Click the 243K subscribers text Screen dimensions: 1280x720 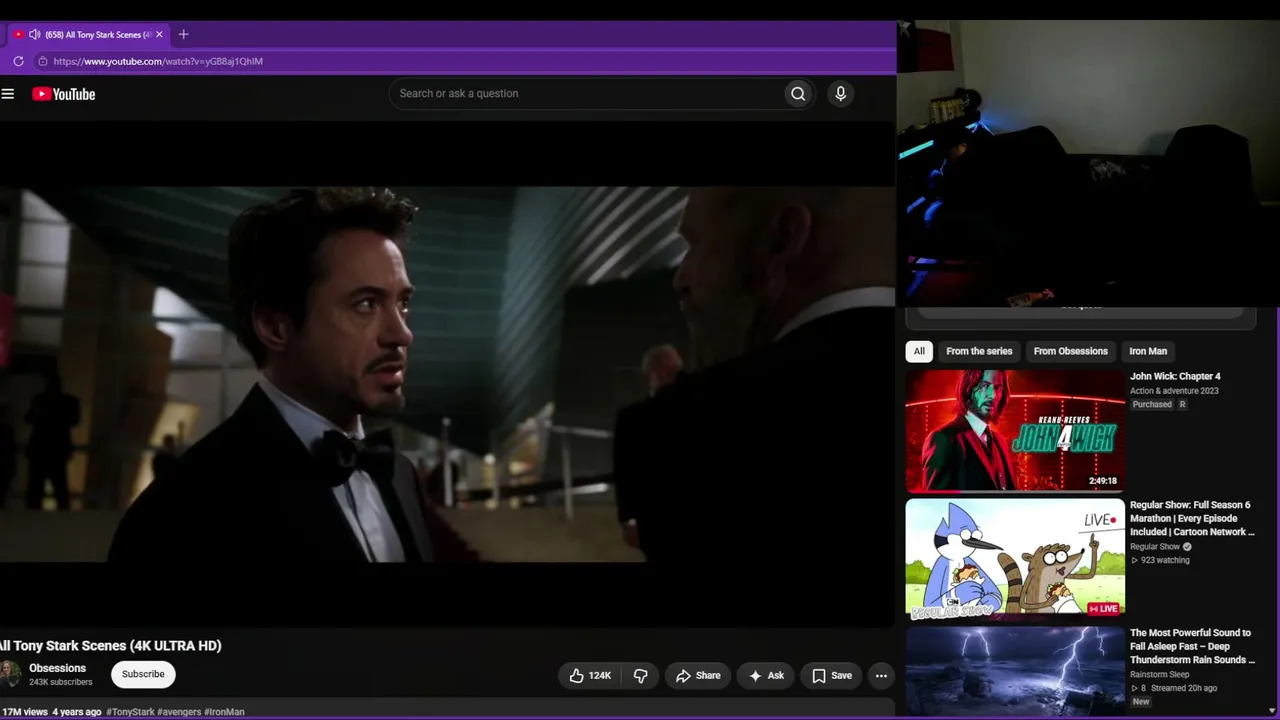pyautogui.click(x=61, y=682)
